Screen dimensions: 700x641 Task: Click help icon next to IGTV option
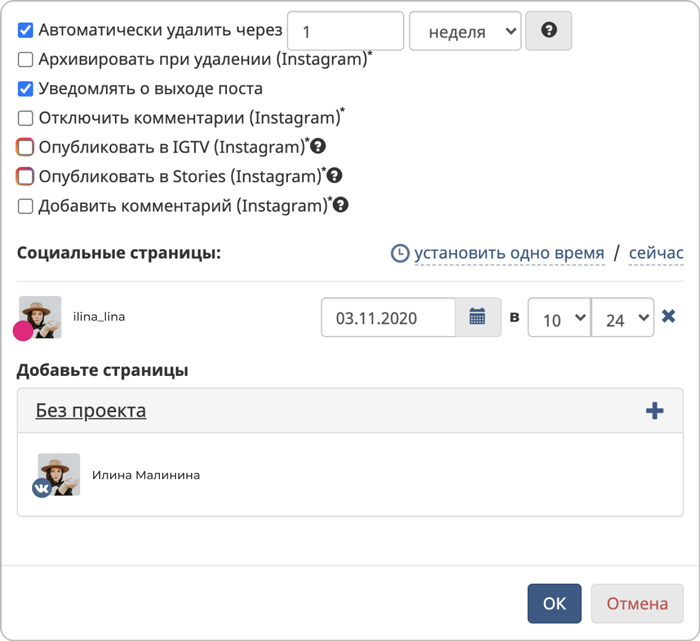(x=318, y=147)
